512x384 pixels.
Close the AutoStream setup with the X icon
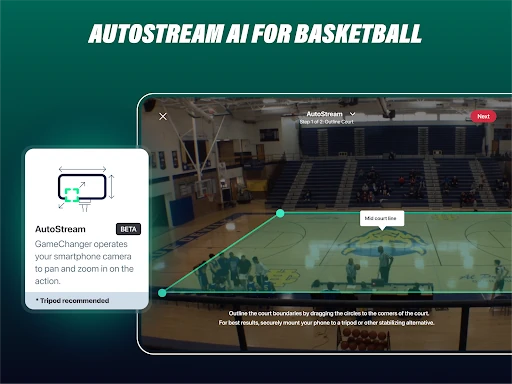tap(163, 116)
